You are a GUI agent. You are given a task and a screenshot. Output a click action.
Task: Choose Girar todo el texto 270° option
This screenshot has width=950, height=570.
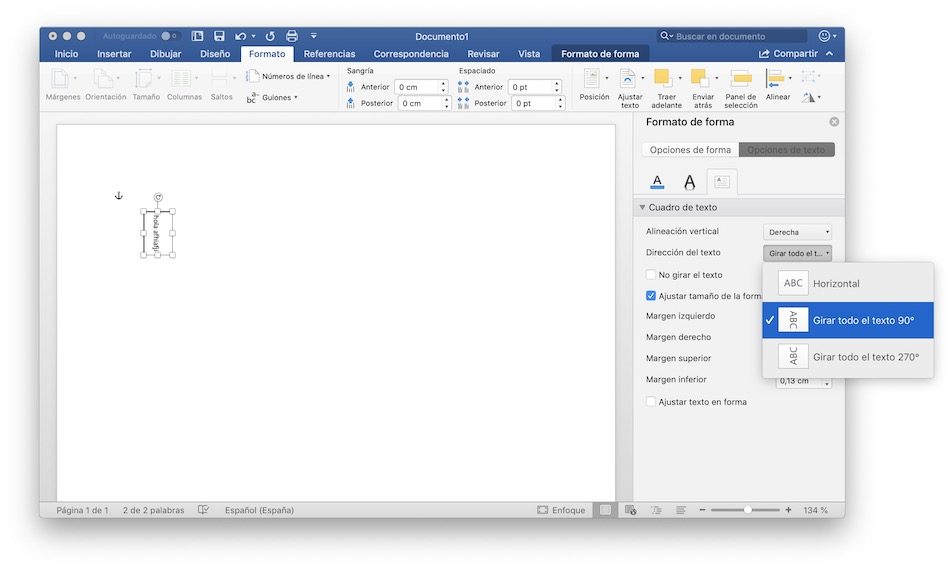(x=865, y=357)
